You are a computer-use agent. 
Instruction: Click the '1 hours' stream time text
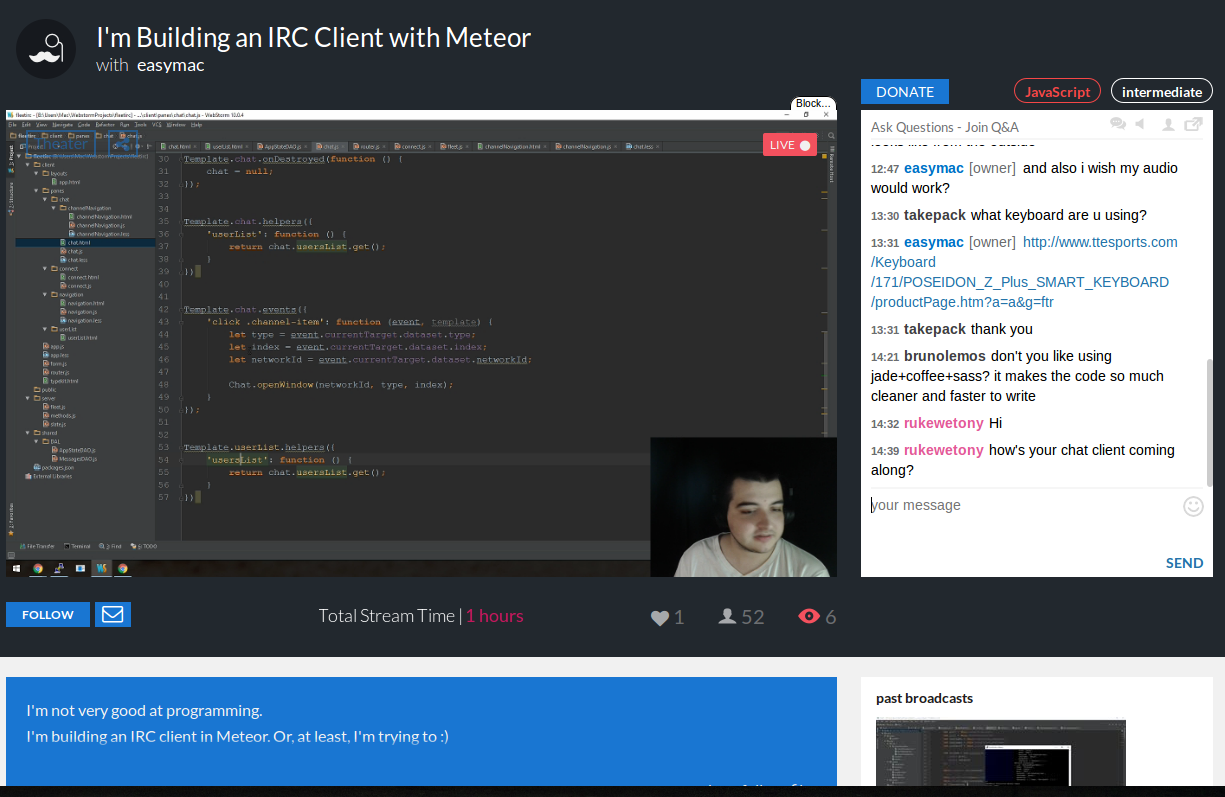point(494,616)
